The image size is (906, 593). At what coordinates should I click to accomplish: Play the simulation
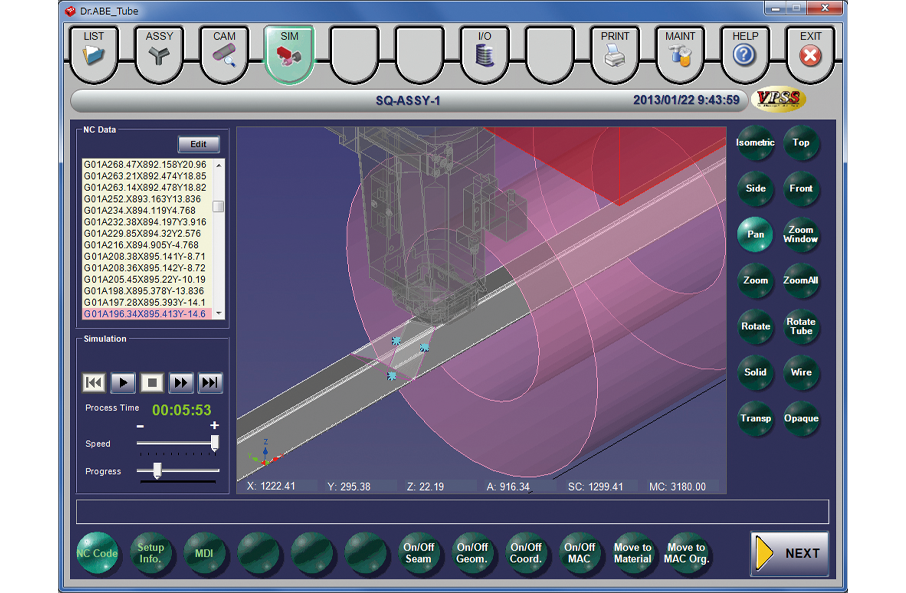pos(122,383)
